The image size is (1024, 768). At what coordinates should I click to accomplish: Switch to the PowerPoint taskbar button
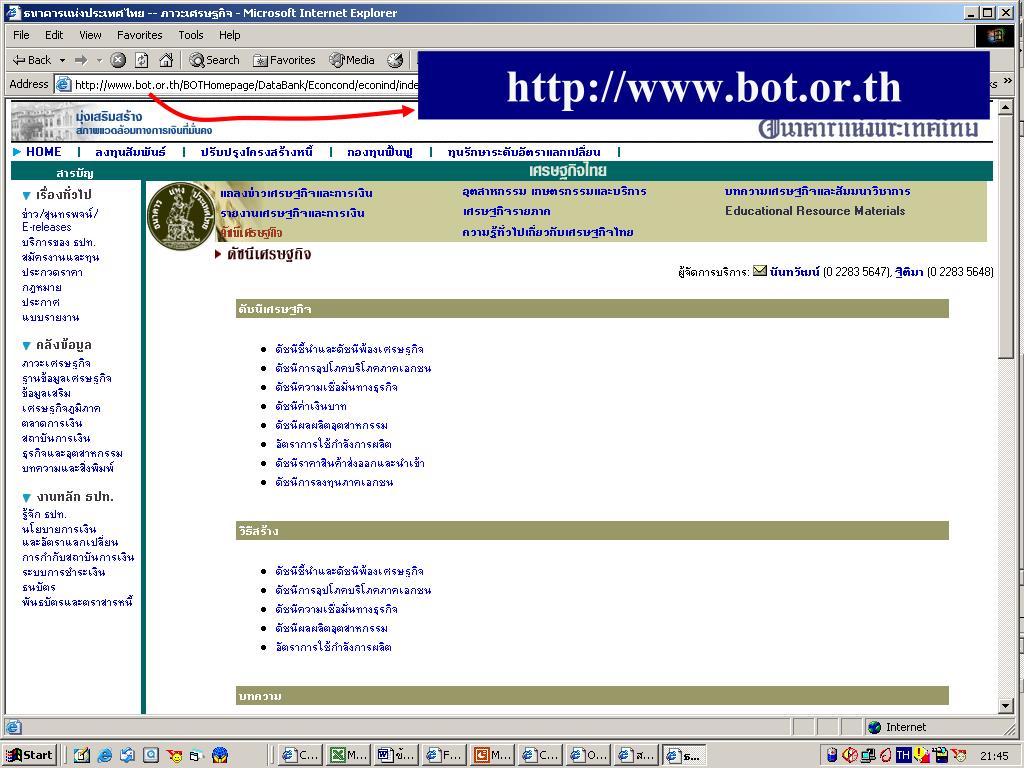[x=492, y=756]
